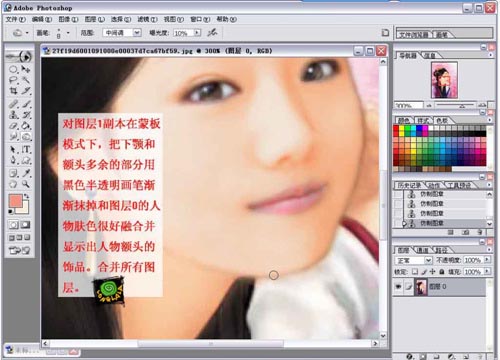Image resolution: width=500 pixels, height=360 pixels.
Task: Open the exposure 10% slider arrow
Action: pos(197,33)
